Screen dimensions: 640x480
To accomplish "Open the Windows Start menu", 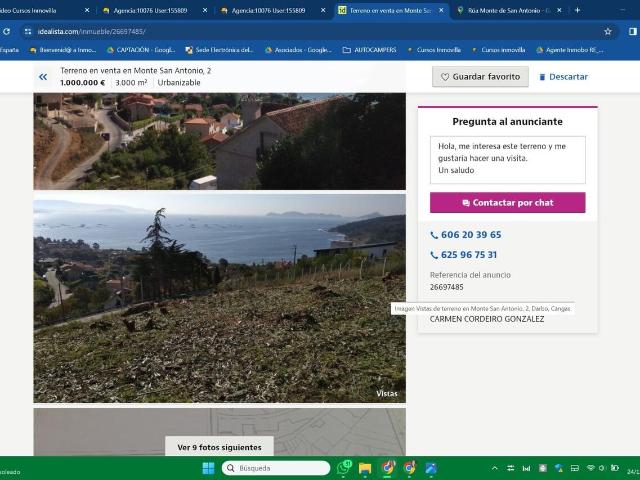I will [x=208, y=468].
